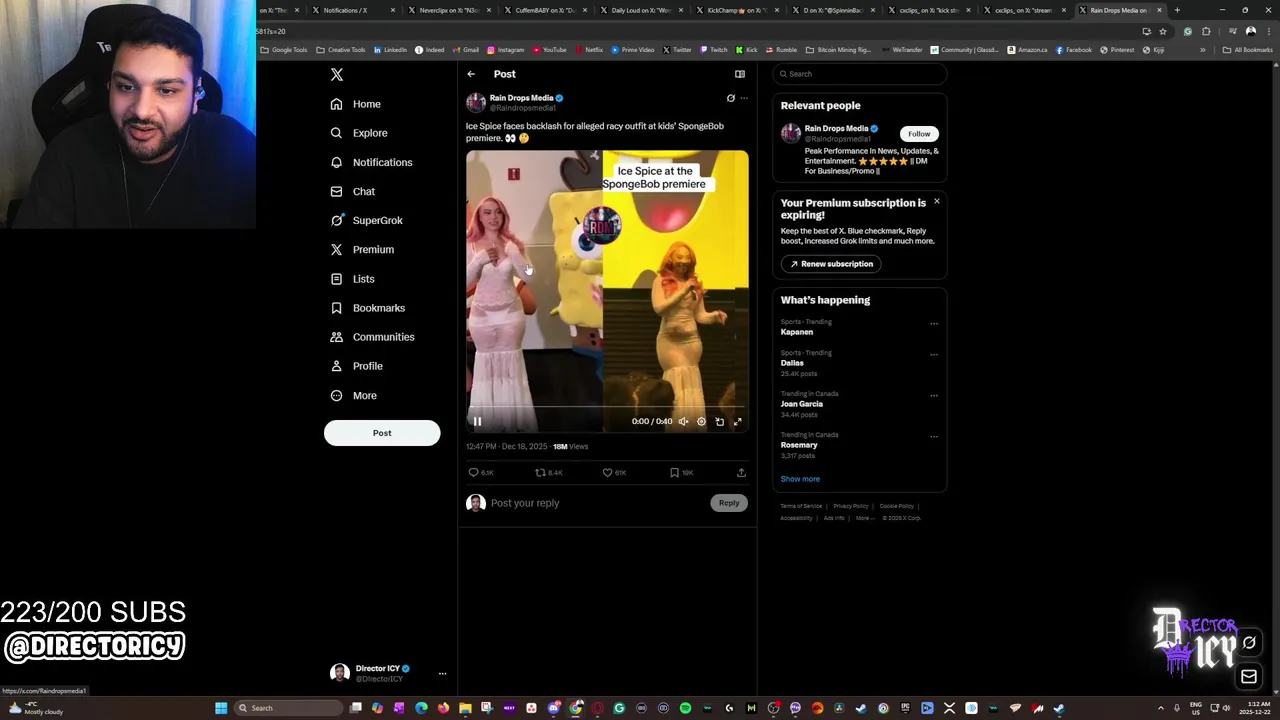
Task: Enter video fullscreen mode
Action: tap(738, 421)
